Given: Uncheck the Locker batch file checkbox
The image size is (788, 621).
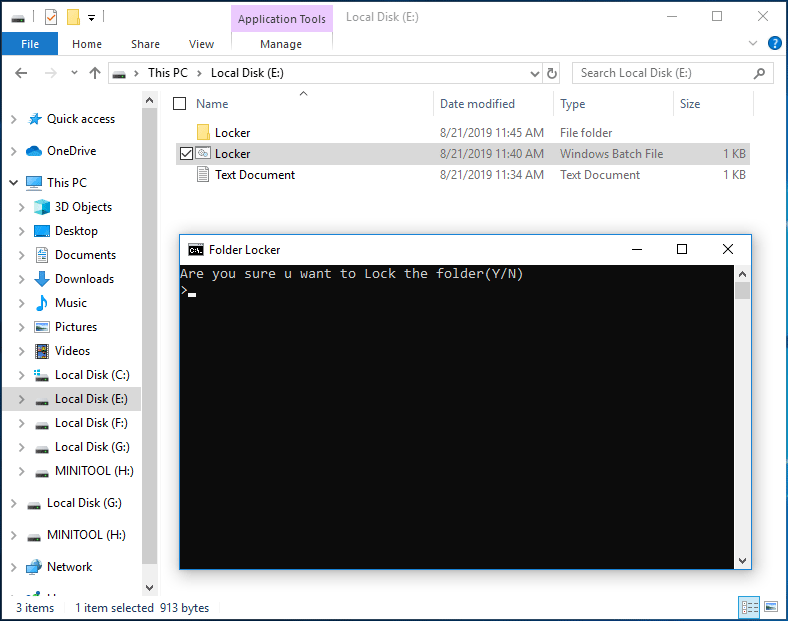Looking at the screenshot, I should click(x=186, y=154).
